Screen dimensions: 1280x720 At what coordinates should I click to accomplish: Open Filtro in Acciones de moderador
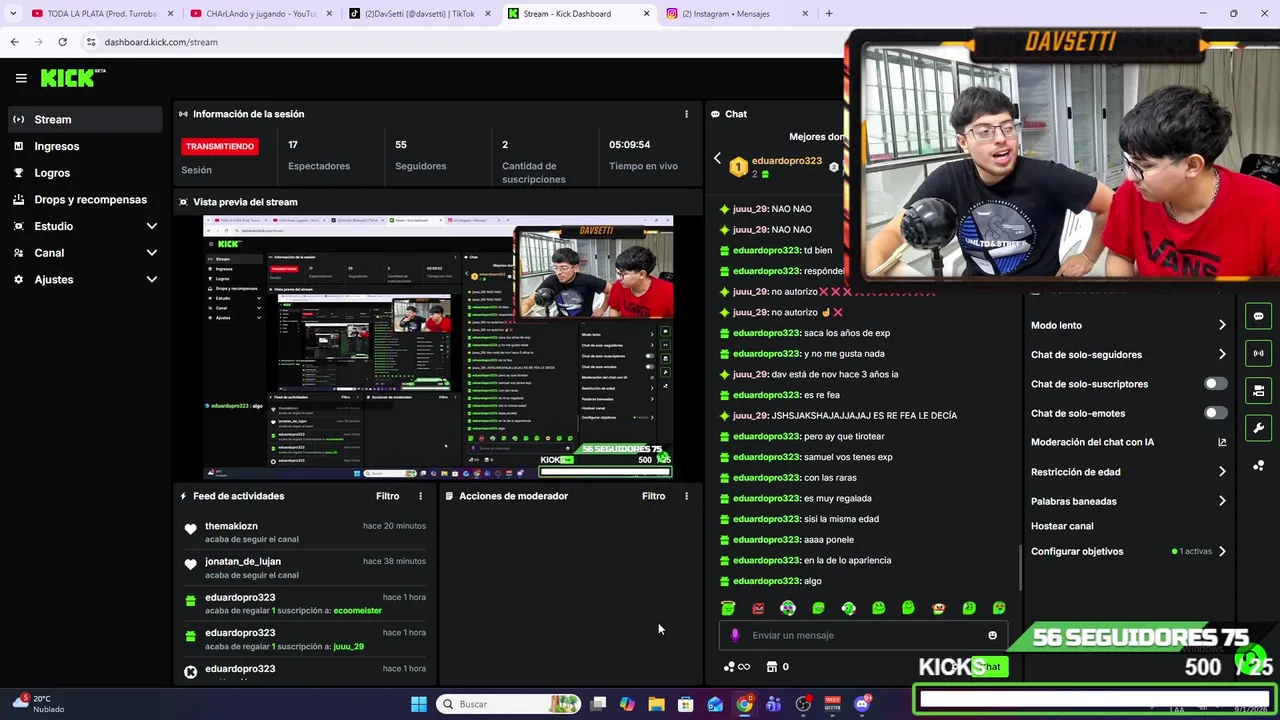653,496
